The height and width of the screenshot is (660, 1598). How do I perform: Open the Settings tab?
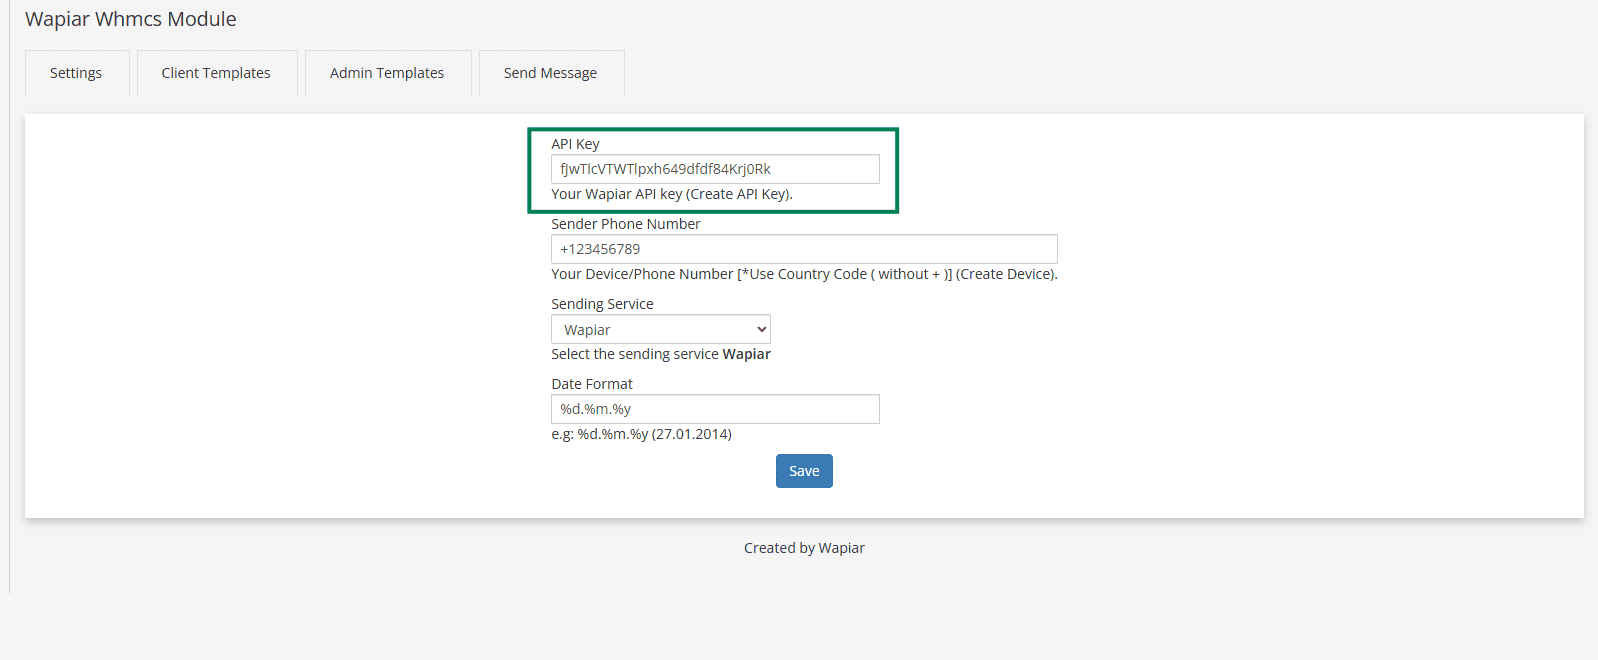[x=76, y=73]
